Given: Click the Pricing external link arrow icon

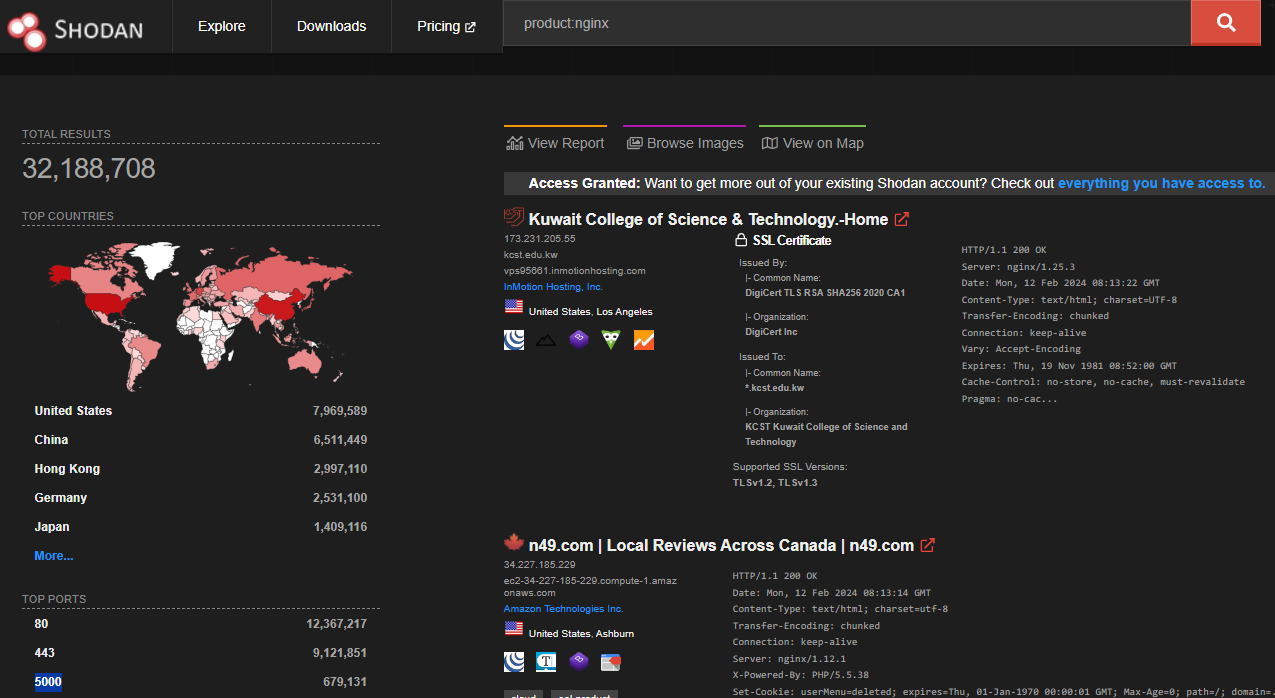Looking at the screenshot, I should 471,27.
